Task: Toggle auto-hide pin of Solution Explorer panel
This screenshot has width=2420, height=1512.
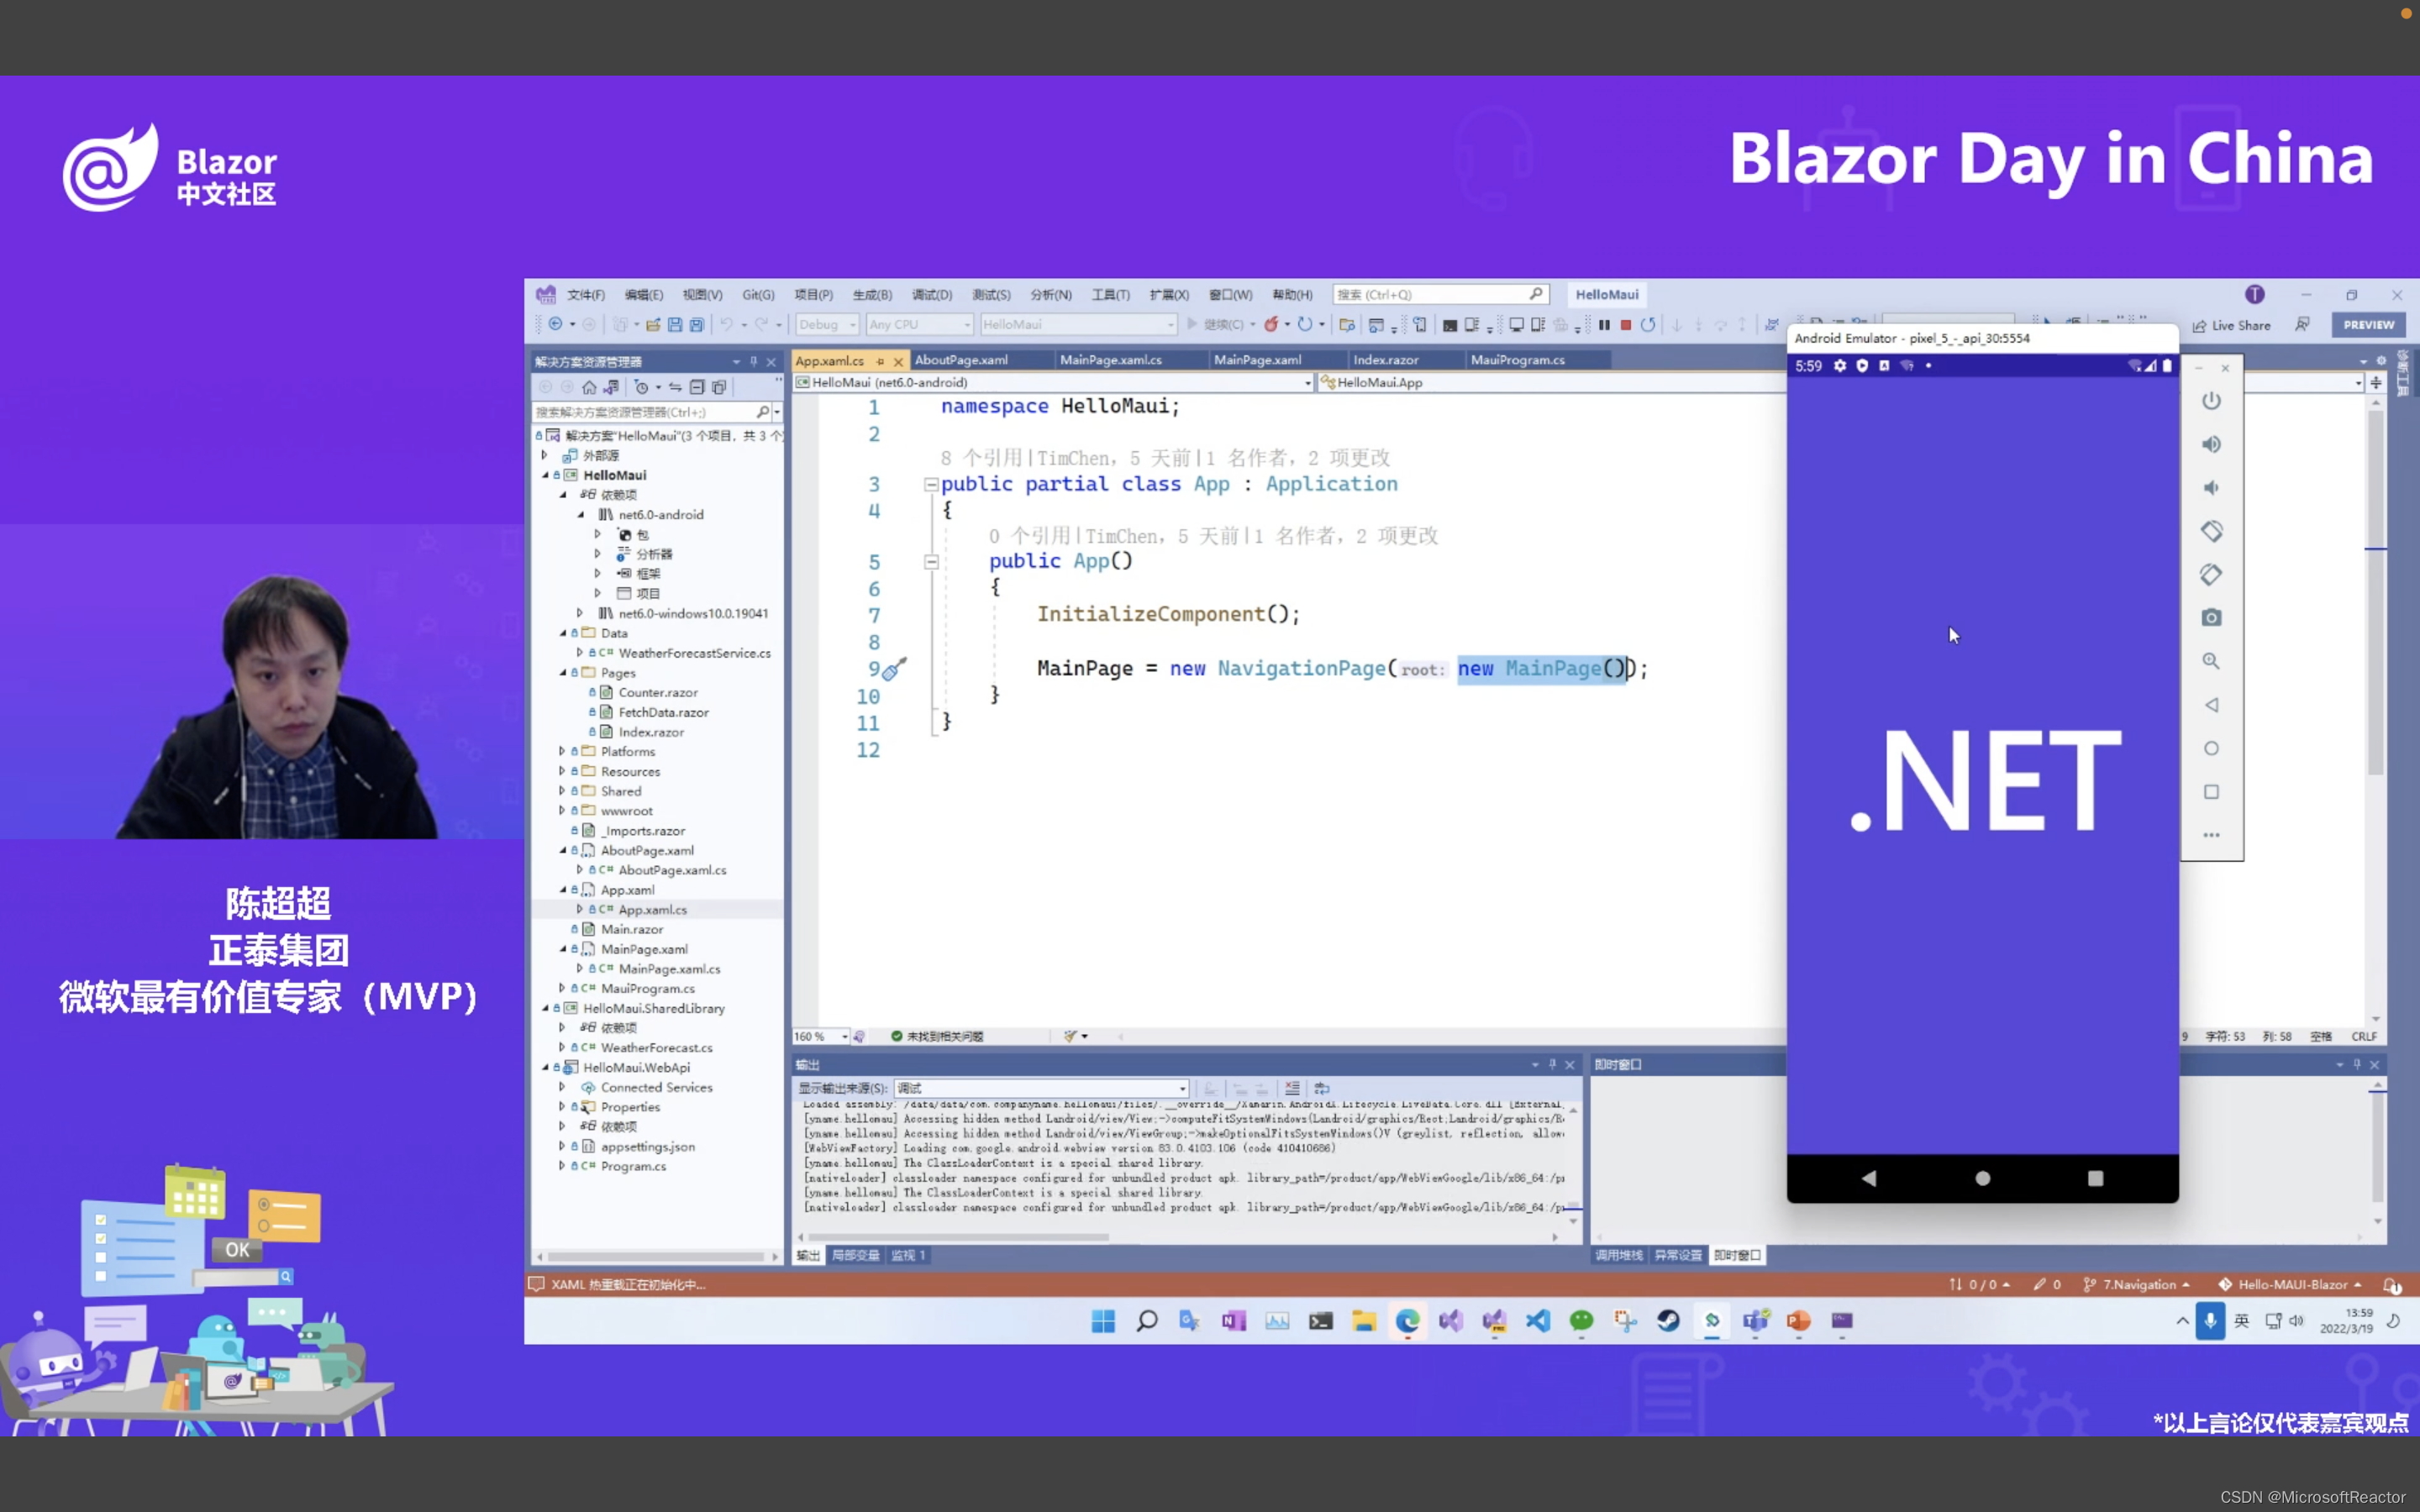Action: click(x=753, y=361)
